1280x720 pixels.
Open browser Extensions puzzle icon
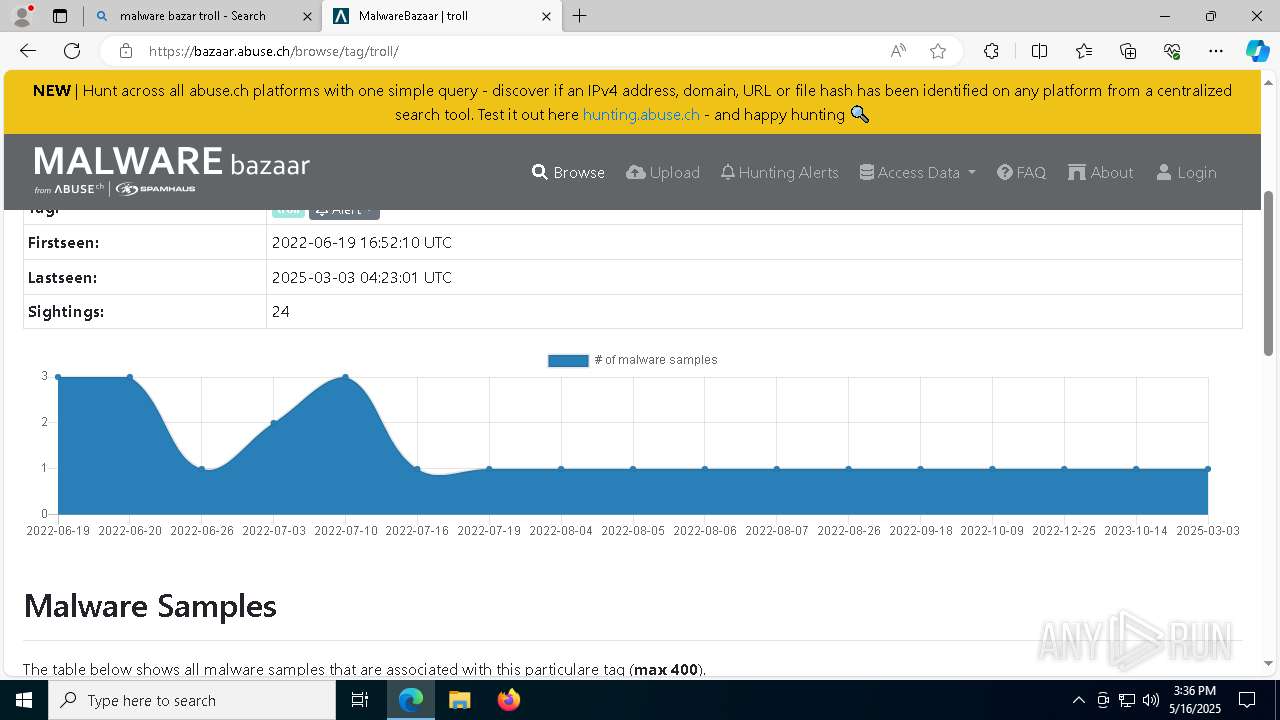991,51
